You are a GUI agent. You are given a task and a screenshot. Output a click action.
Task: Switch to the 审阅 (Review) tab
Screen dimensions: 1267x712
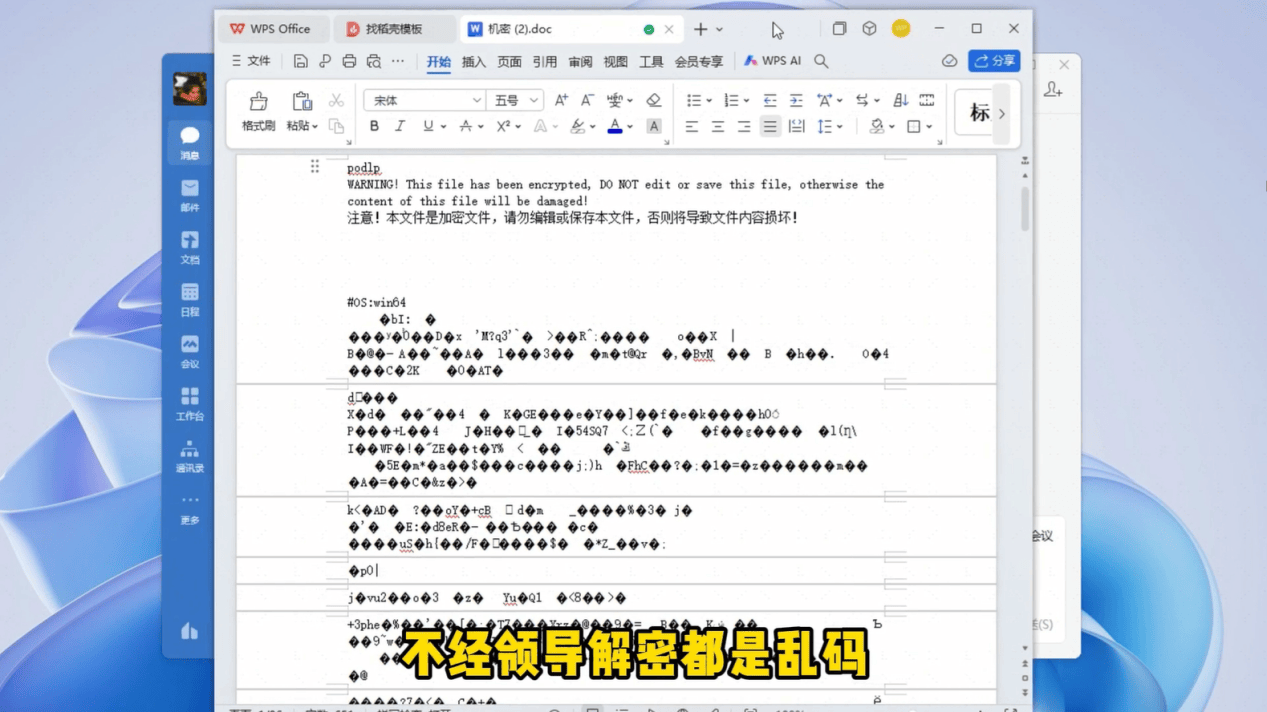click(x=581, y=62)
